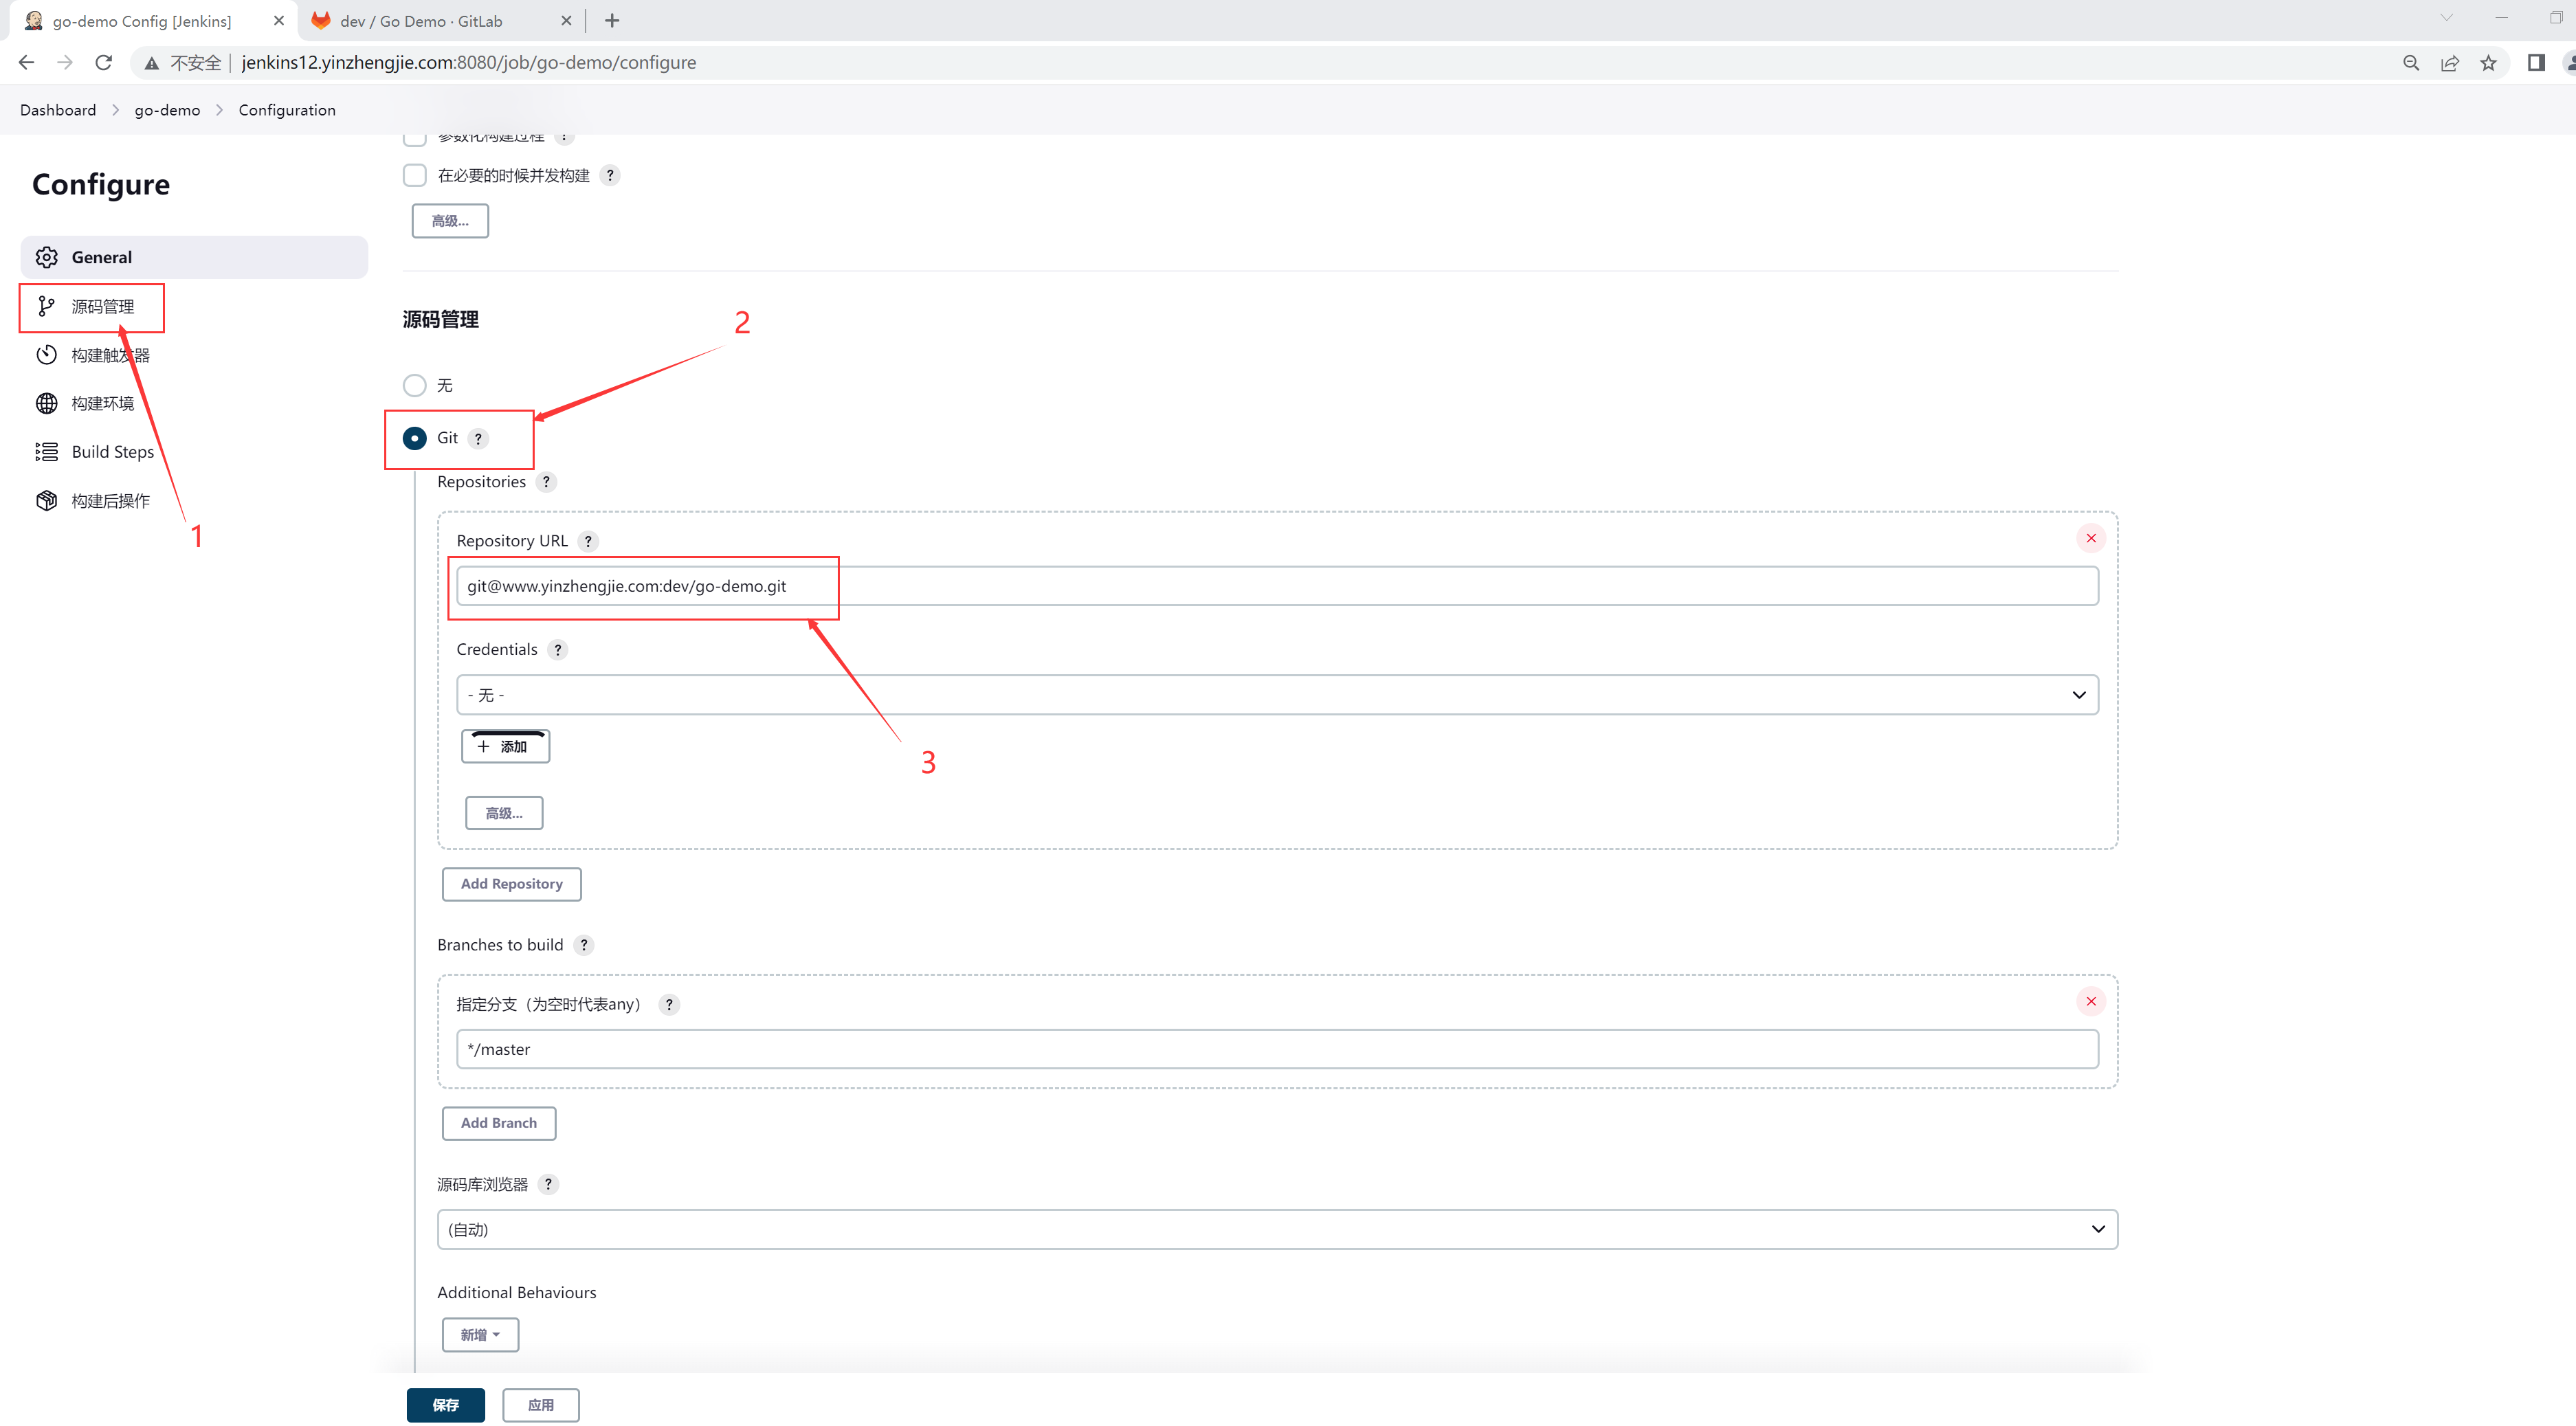Reload the page with refresh icon
The height and width of the screenshot is (1426, 2576).
103,63
